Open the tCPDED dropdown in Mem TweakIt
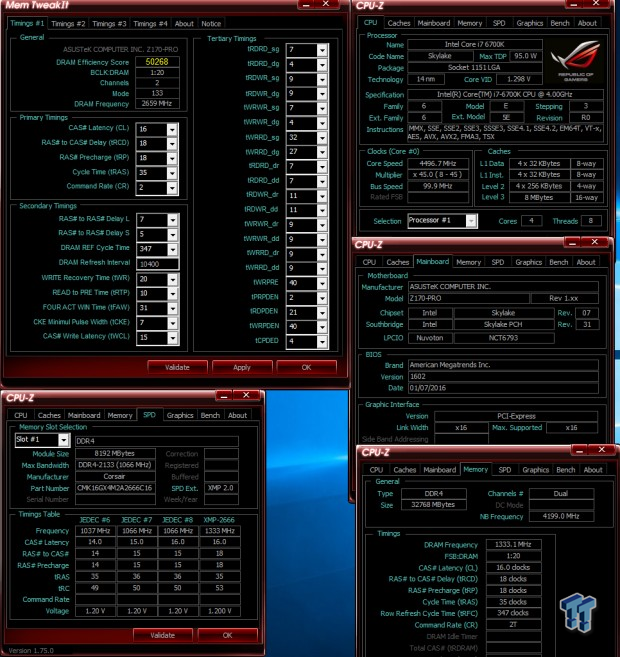The image size is (620, 657). click(x=322, y=342)
